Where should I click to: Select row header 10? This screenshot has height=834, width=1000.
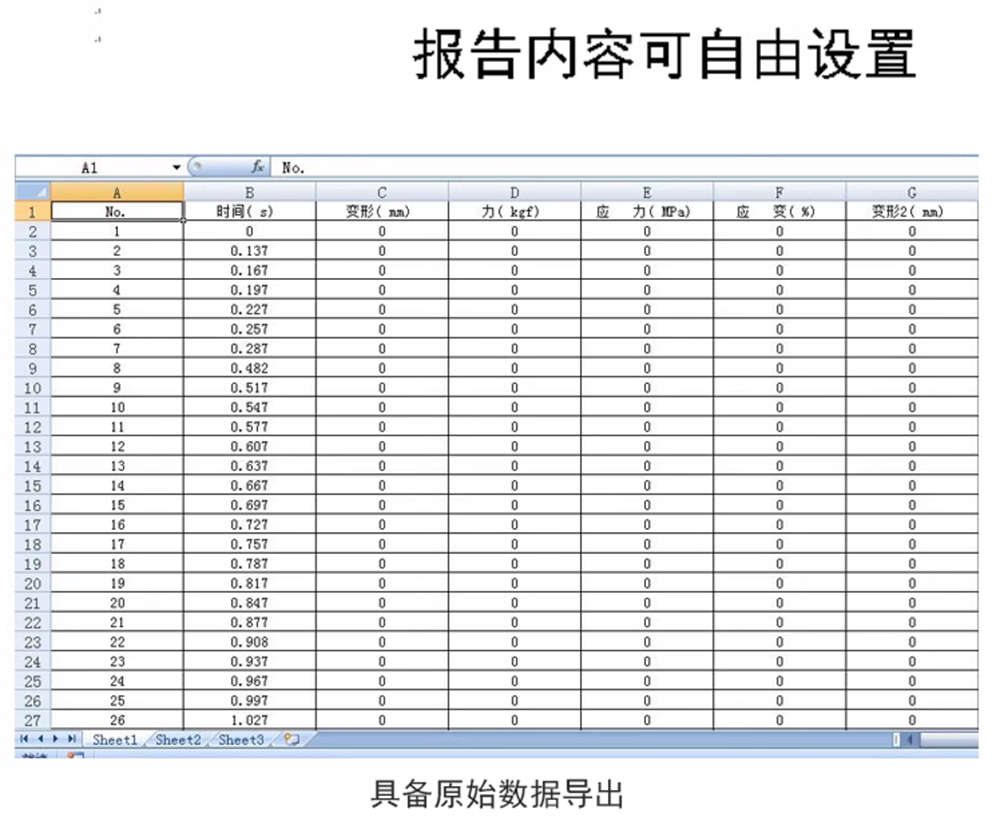33,388
